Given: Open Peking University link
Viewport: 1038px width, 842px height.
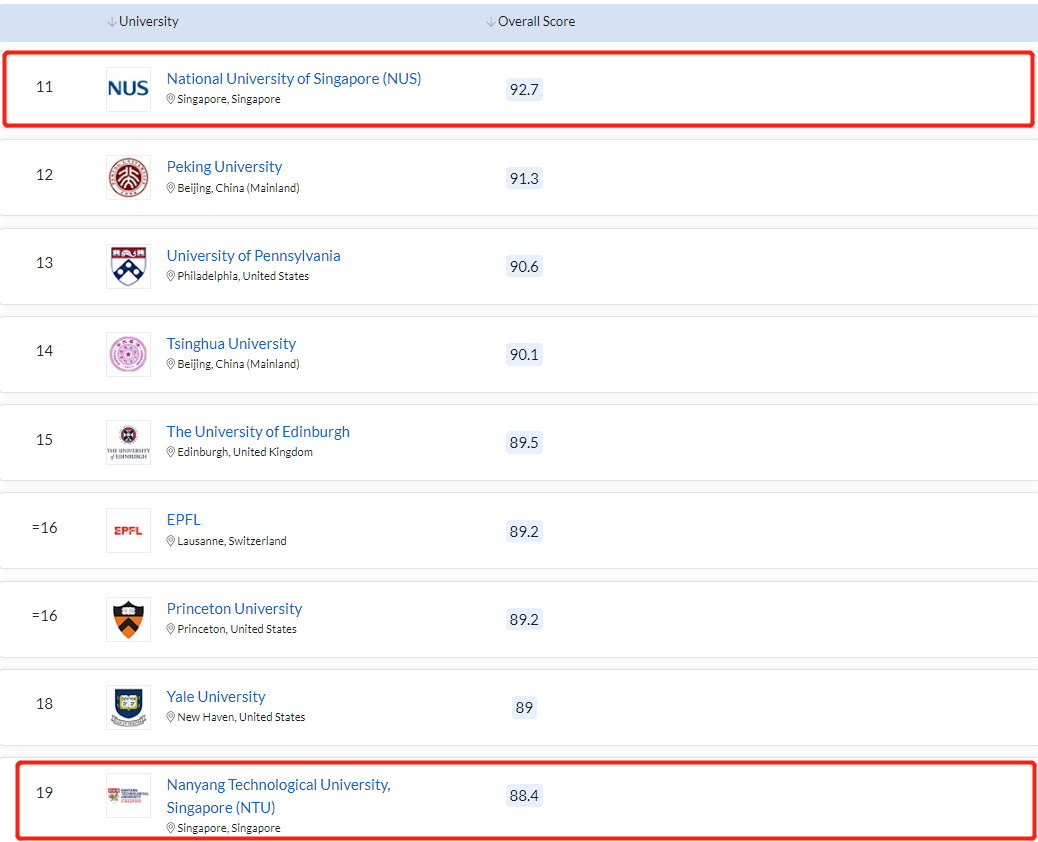Looking at the screenshot, I should 224,167.
